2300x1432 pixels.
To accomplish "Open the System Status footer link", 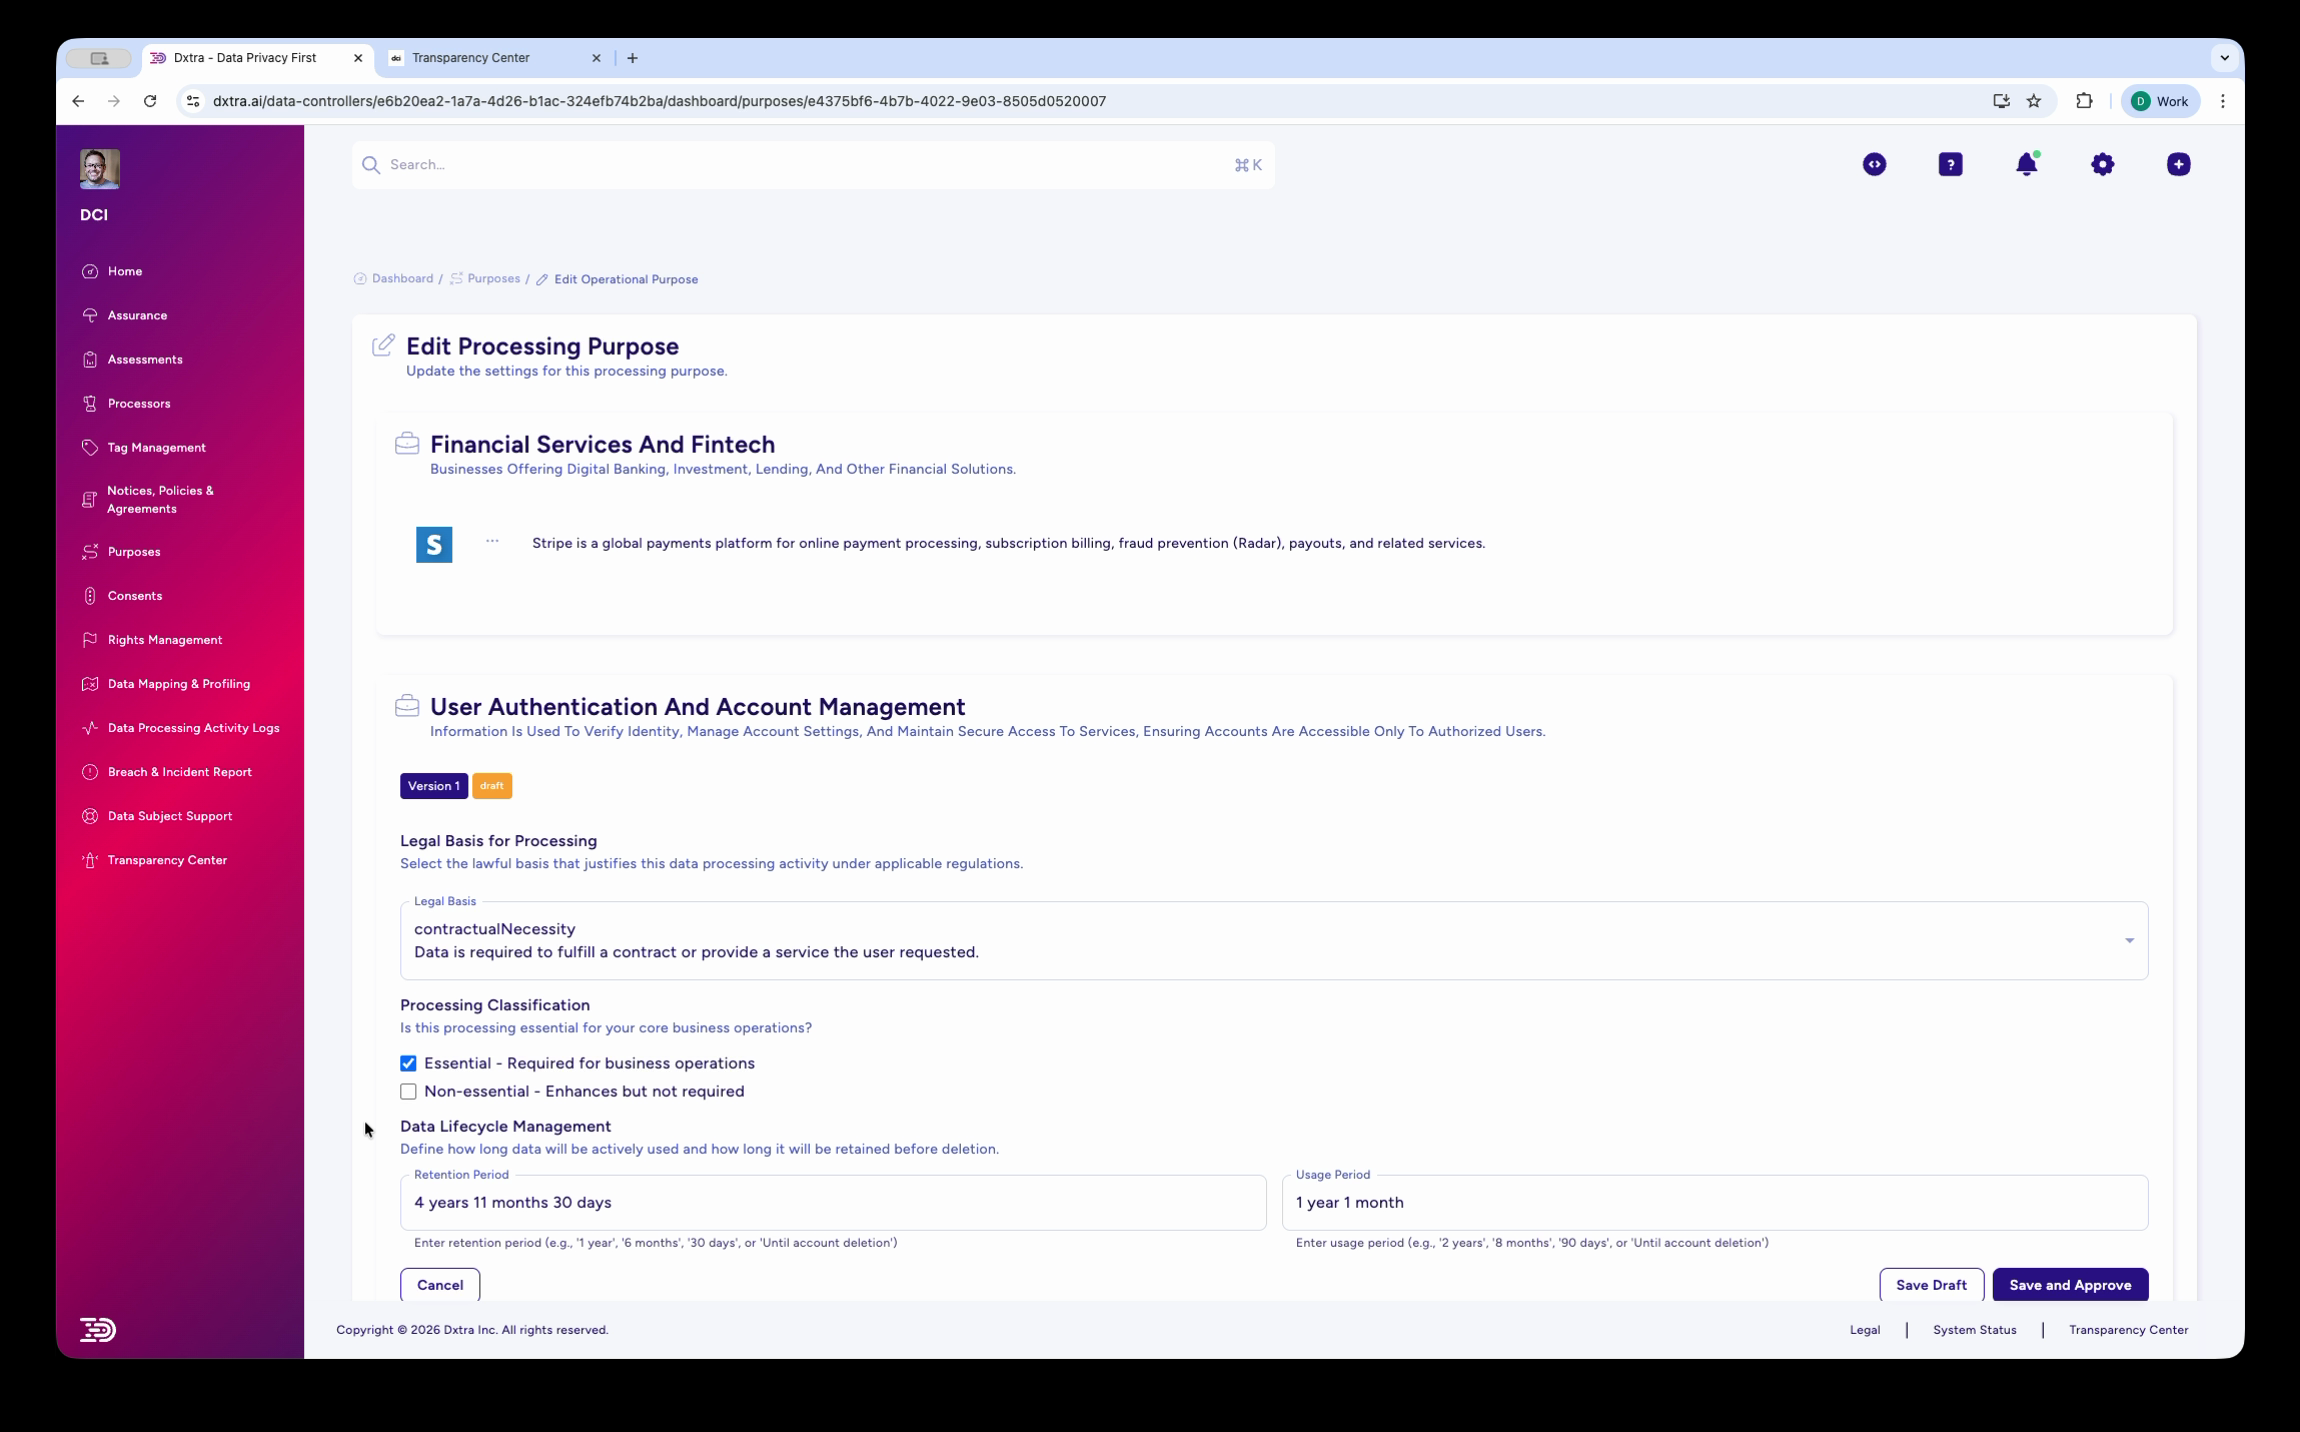I will 1974,1329.
